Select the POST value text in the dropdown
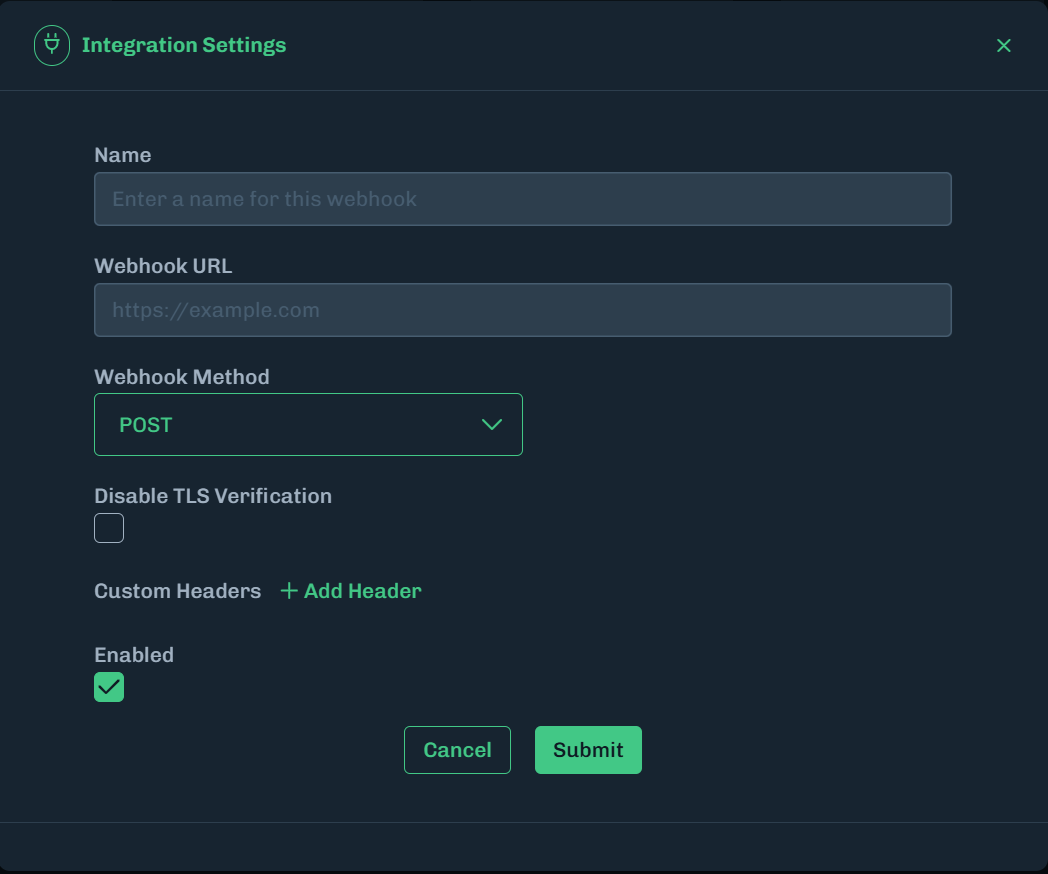This screenshot has height=874, width=1048. (x=146, y=425)
